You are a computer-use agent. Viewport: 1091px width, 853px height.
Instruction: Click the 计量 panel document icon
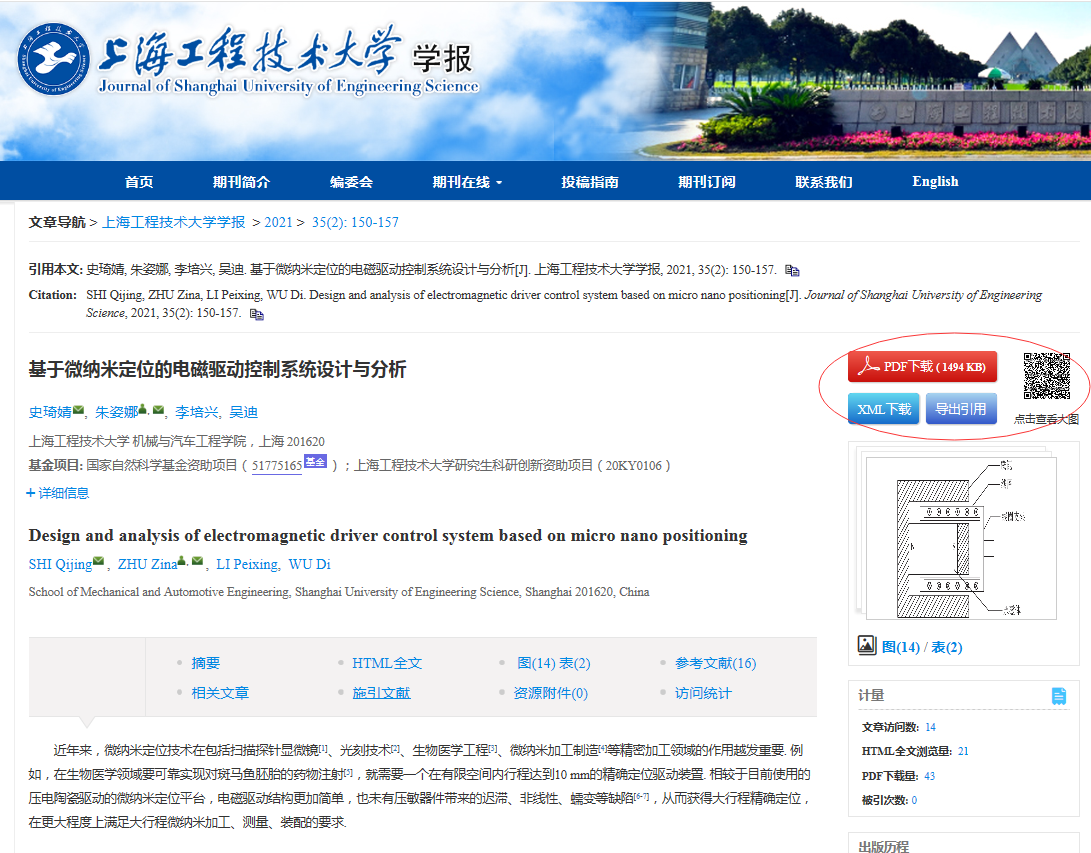pyautogui.click(x=1059, y=696)
